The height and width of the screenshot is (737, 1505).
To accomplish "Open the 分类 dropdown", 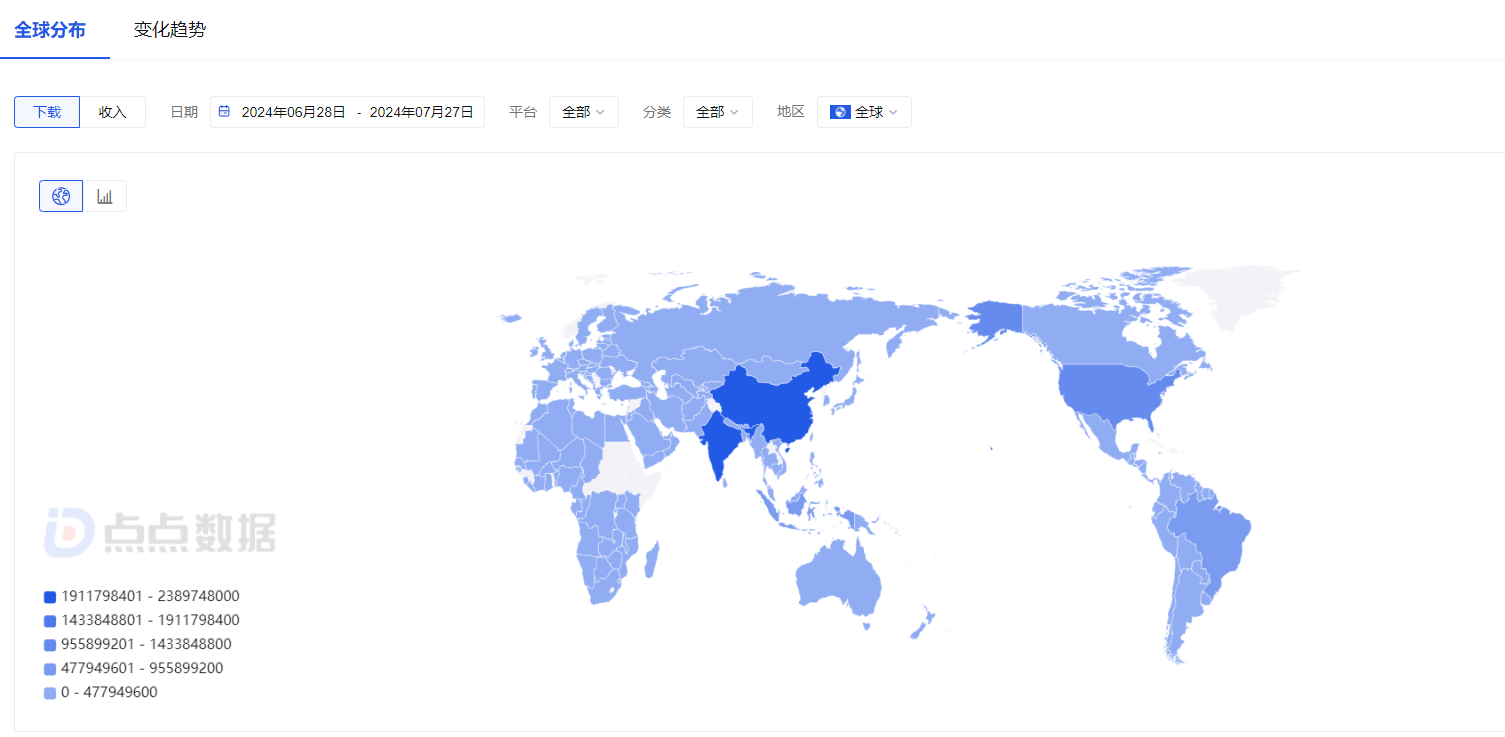I will click(717, 112).
